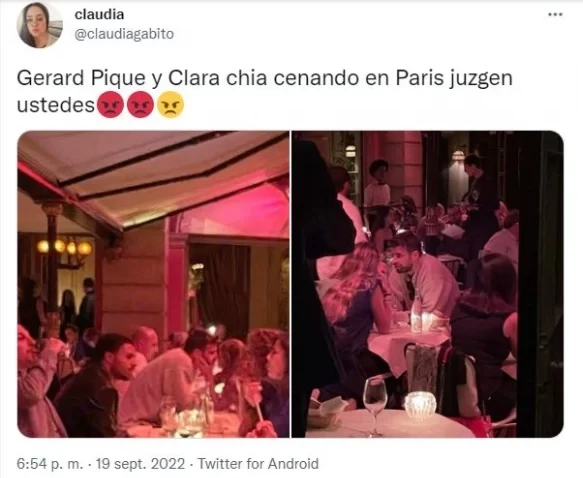
Task: Click the word "ustedes" before the emojis
Action: (56, 105)
